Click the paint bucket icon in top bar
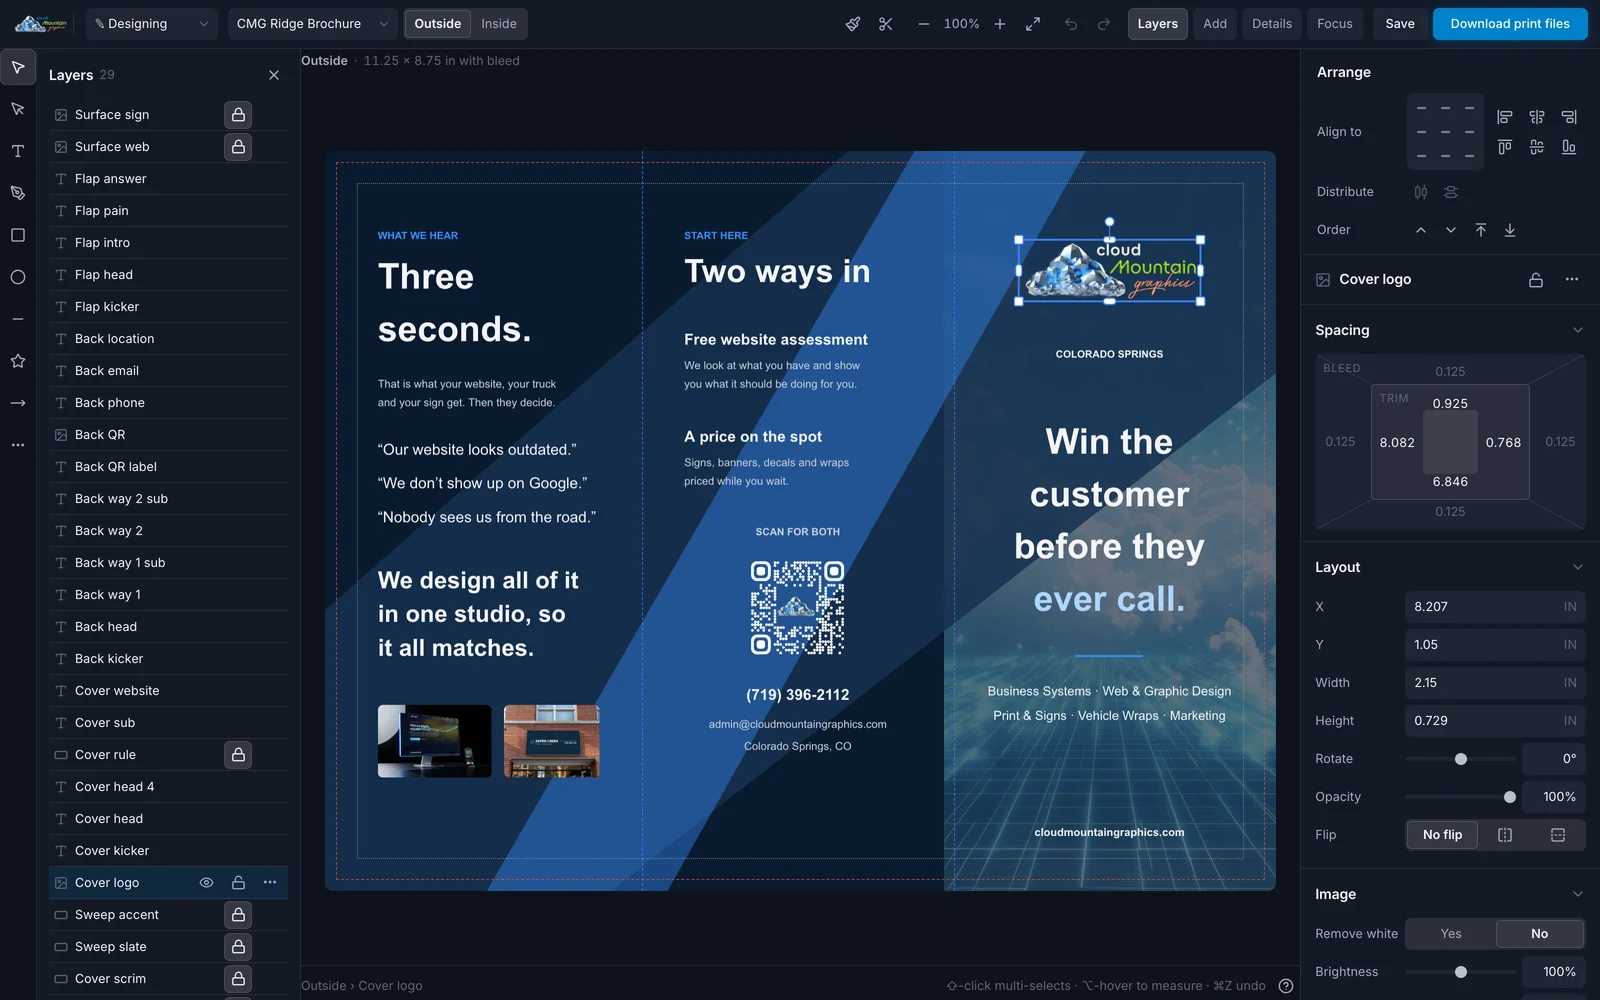The image size is (1600, 1000). (853, 24)
